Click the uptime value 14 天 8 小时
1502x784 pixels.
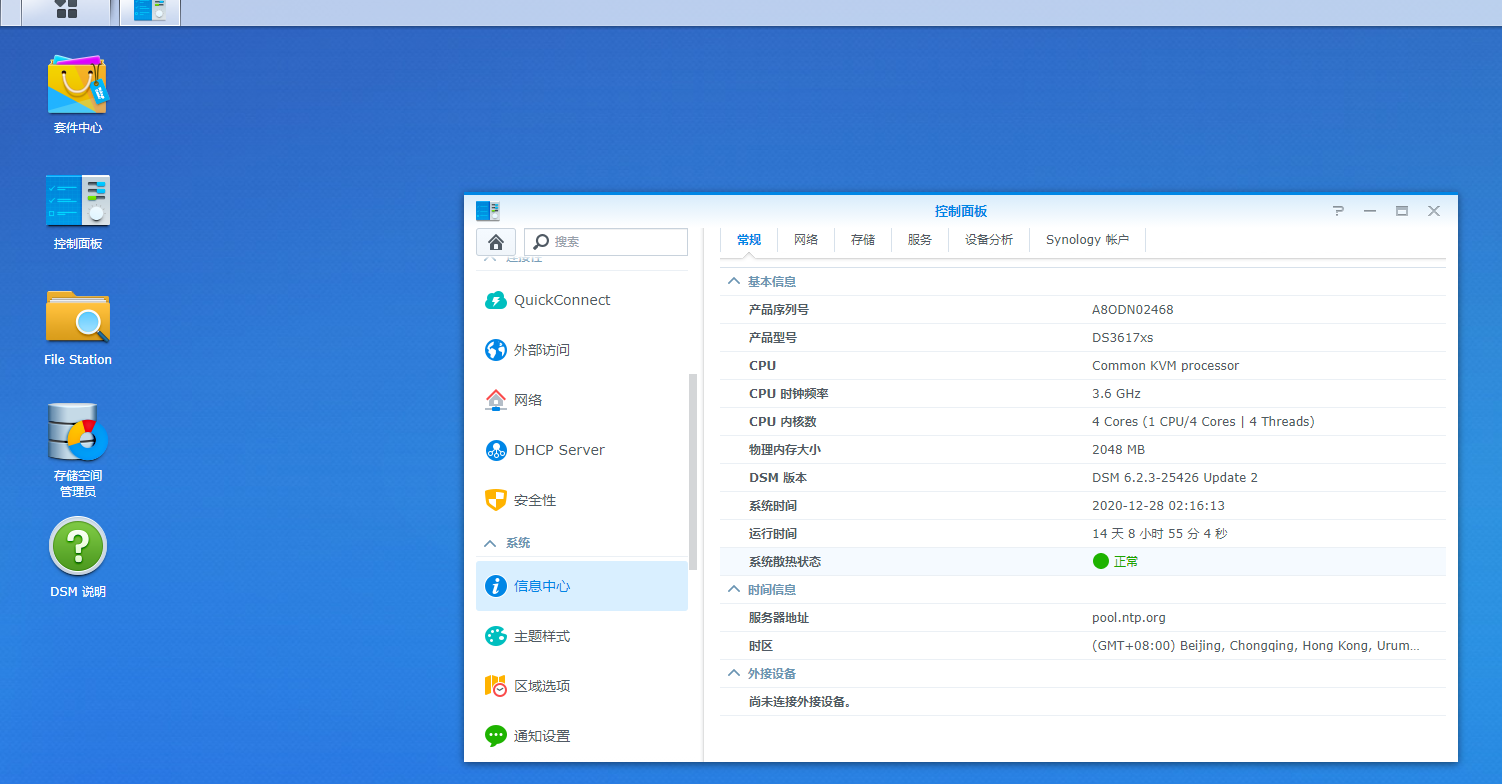coord(1160,534)
